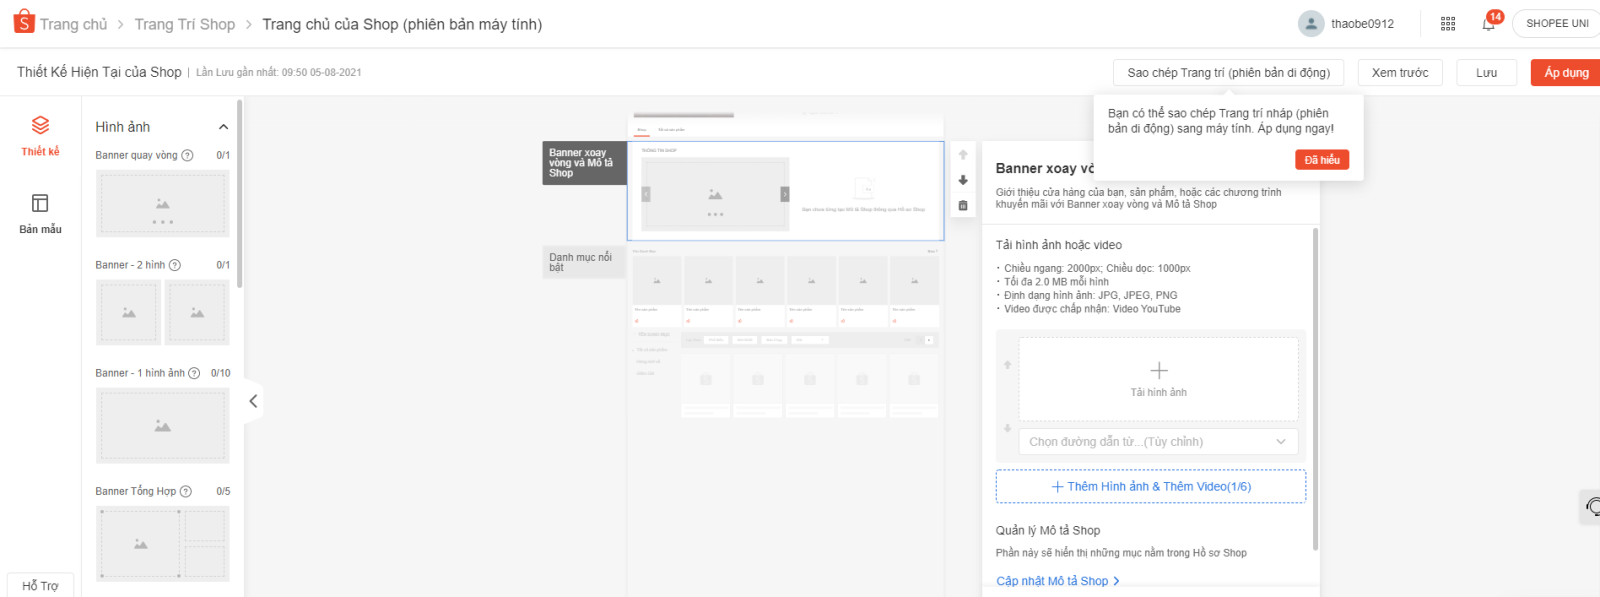The height and width of the screenshot is (597, 1600).
Task: Move the banner component down with arrow
Action: click(x=963, y=180)
